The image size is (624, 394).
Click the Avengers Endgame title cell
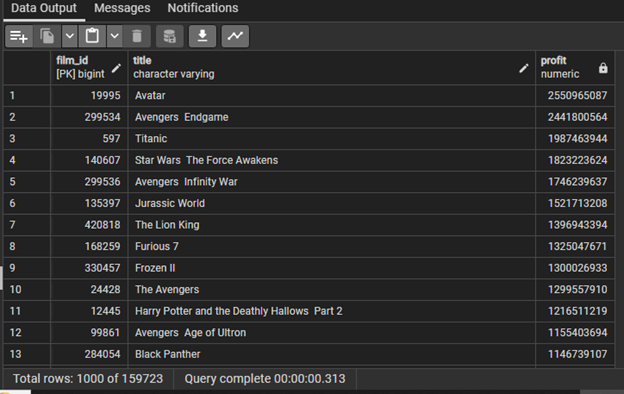[332, 117]
